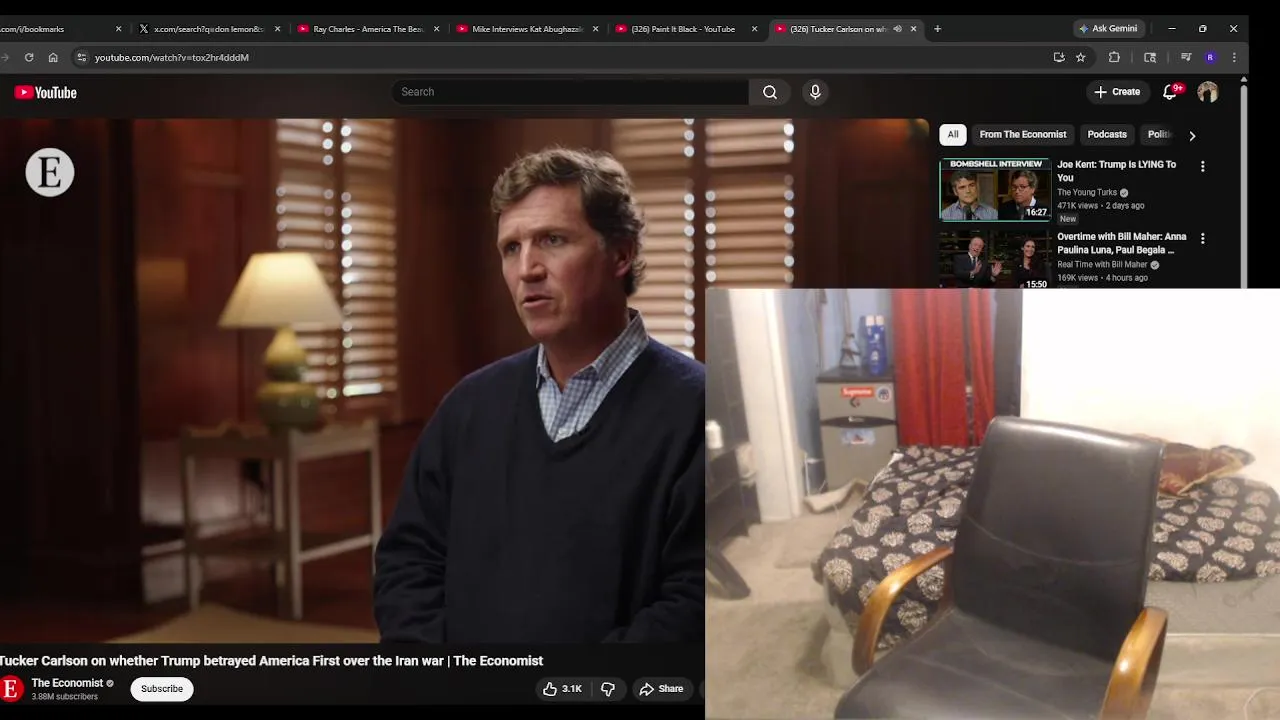Click the YouTube logo to go home
Screen dimensions: 1280x720
click(46, 92)
